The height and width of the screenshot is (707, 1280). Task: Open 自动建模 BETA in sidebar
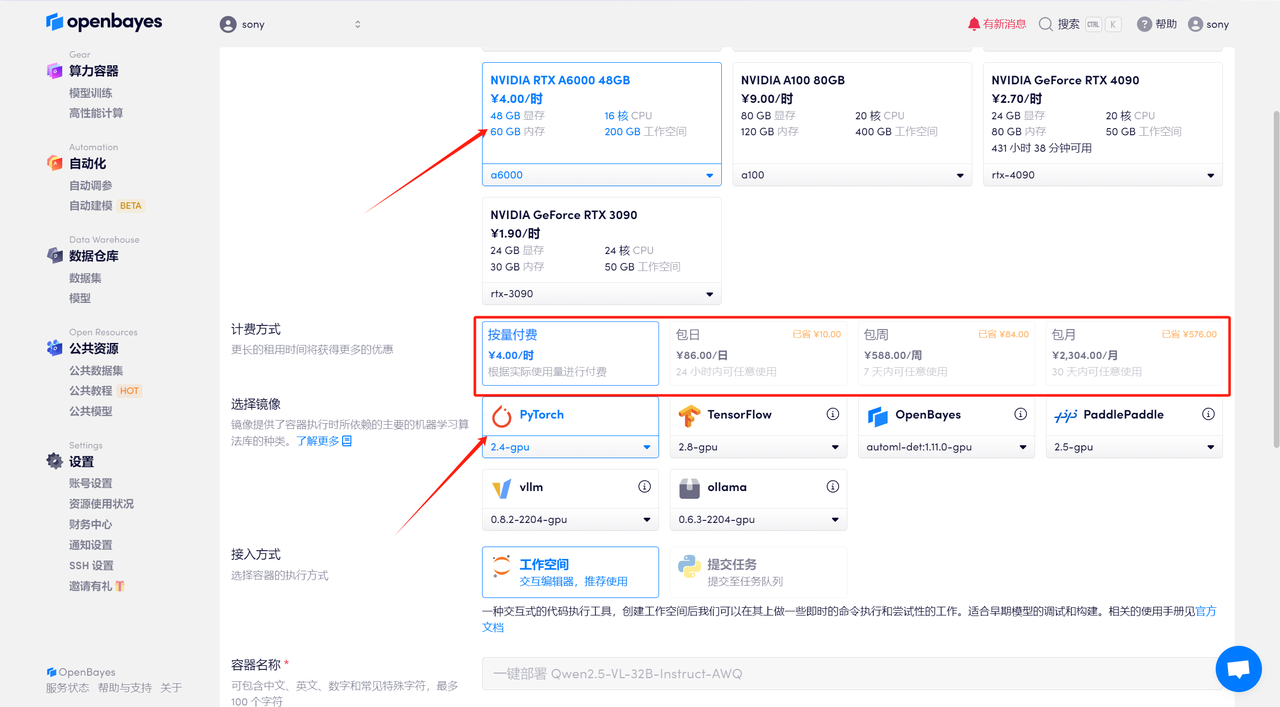pyautogui.click(x=106, y=206)
